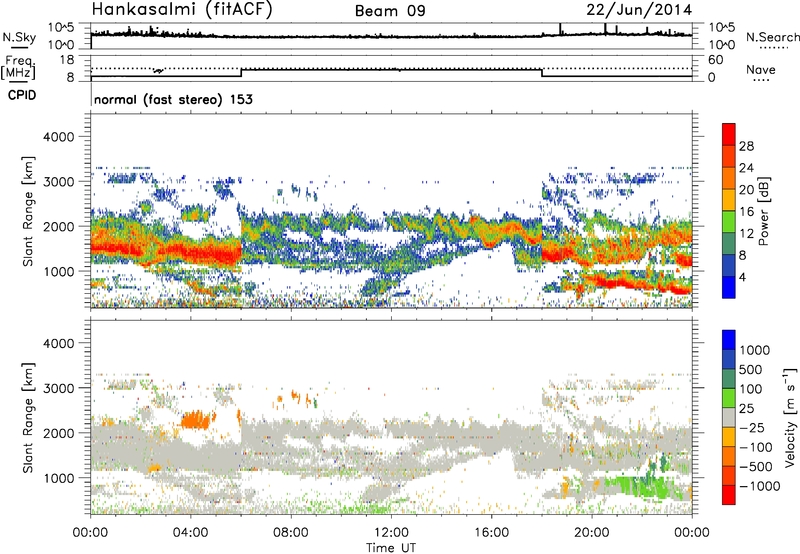Viewport: 800px width, 554px height.
Task: Select yellow 16–20 dB Power colorbar segment
Action: click(x=729, y=199)
